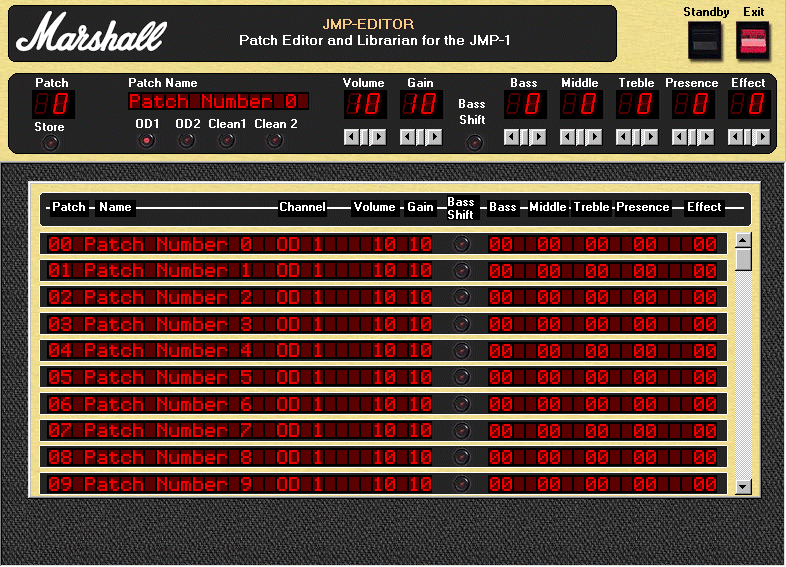This screenshot has width=786, height=567.
Task: Click the patch list scrollbar thumb
Action: click(743, 259)
